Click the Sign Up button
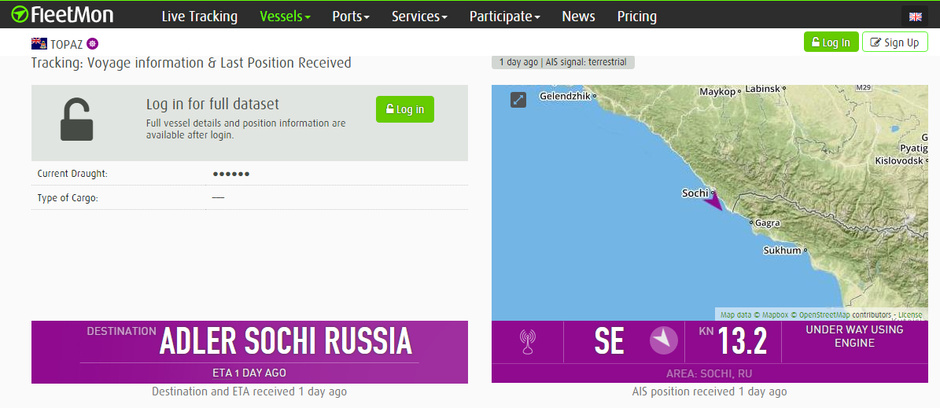Screen dimensions: 940x408 894,42
